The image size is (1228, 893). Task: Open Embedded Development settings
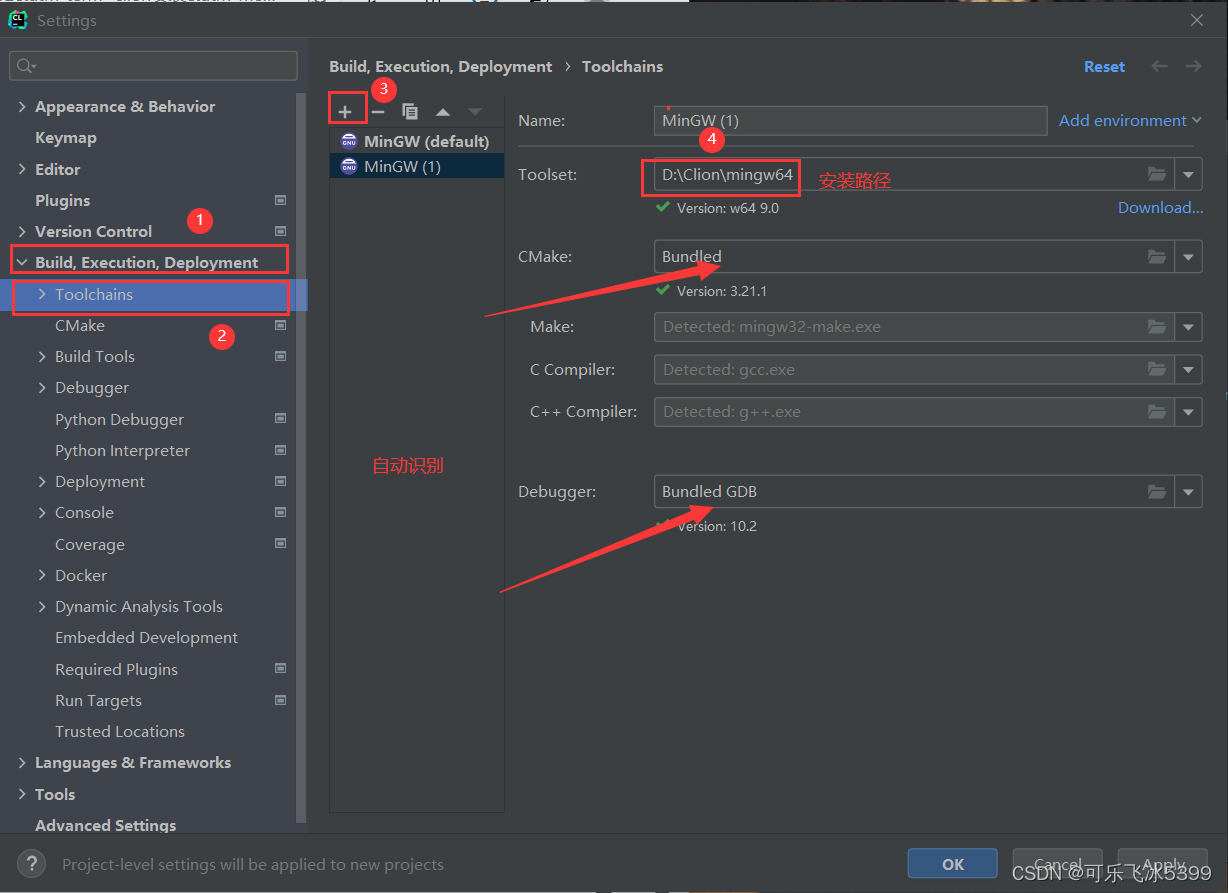tap(146, 638)
